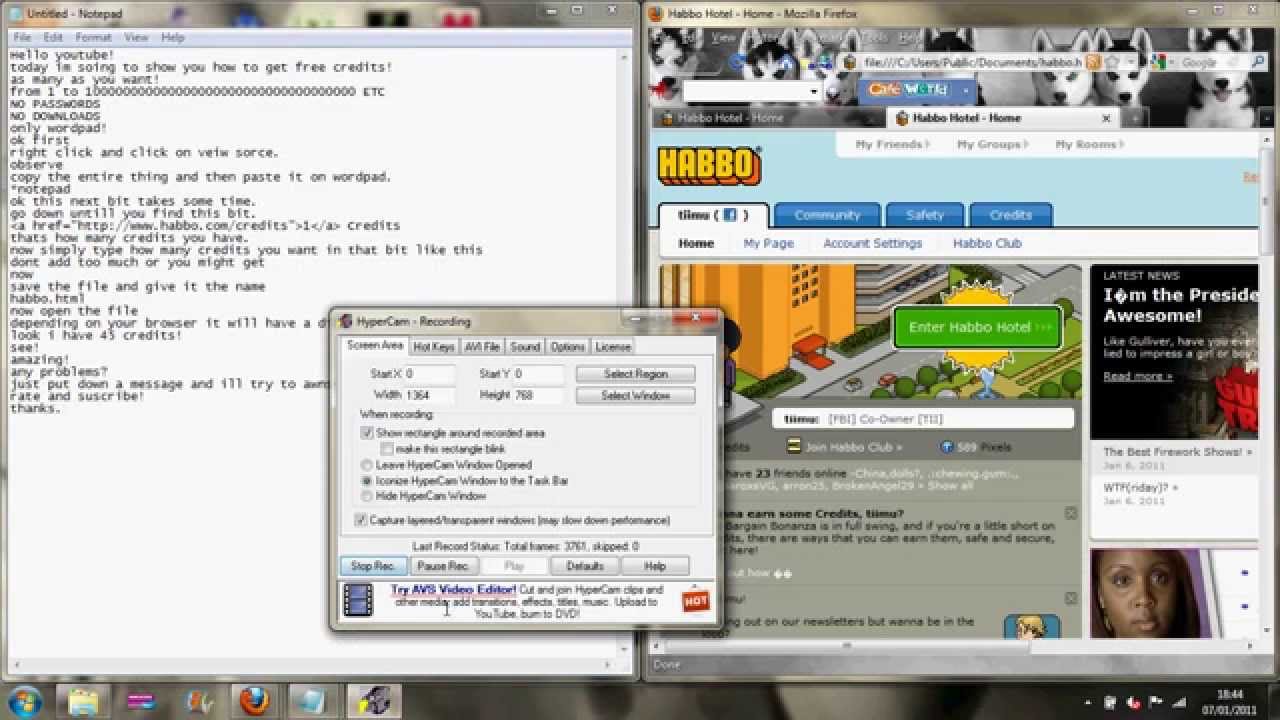The image size is (1280, 720).
Task: Open the white toolbar combo box dropdown
Action: coord(815,92)
